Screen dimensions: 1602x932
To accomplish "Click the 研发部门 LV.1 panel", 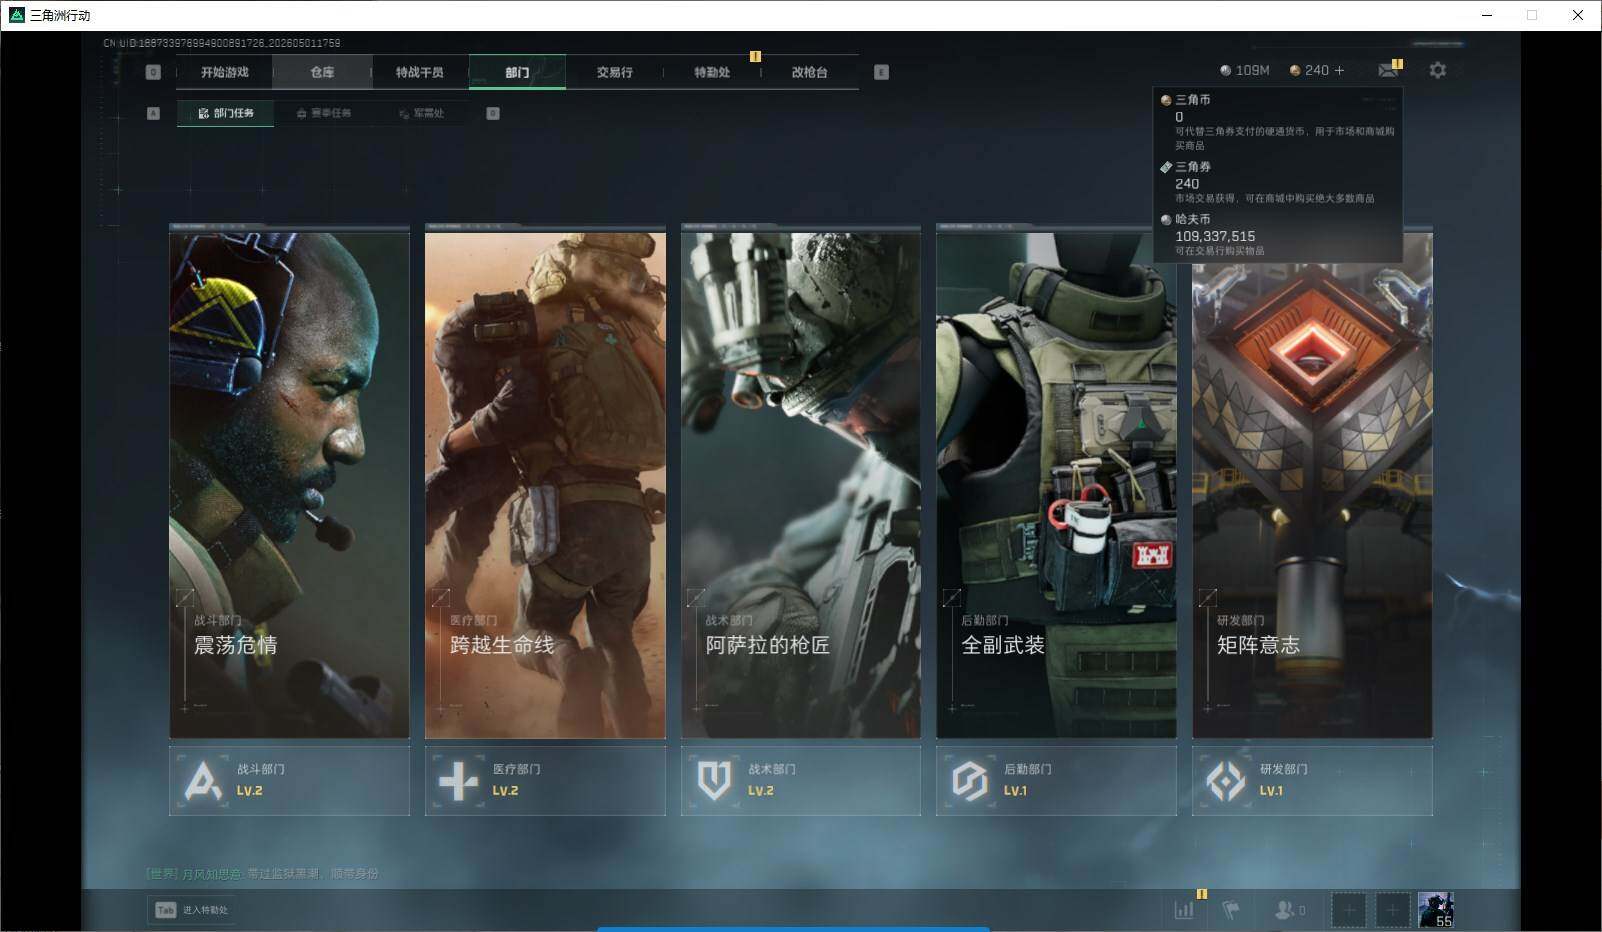I will (1312, 781).
